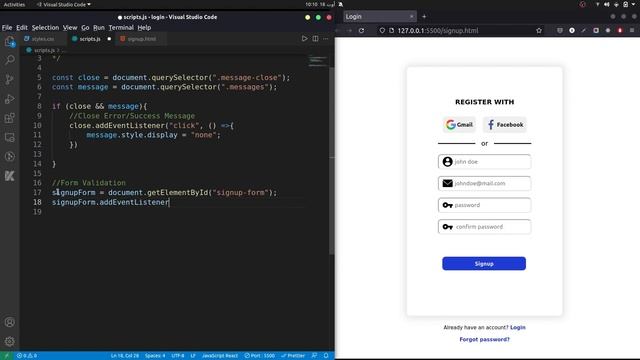Click Ln 18, Col 28 in status bar
The width and height of the screenshot is (640, 360).
(124, 356)
